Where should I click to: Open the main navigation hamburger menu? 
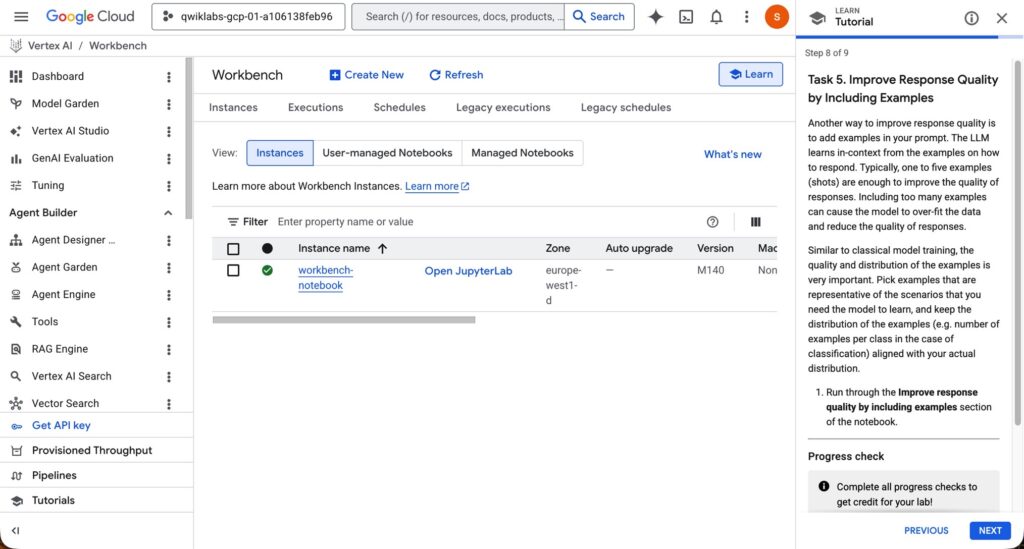[21, 16]
